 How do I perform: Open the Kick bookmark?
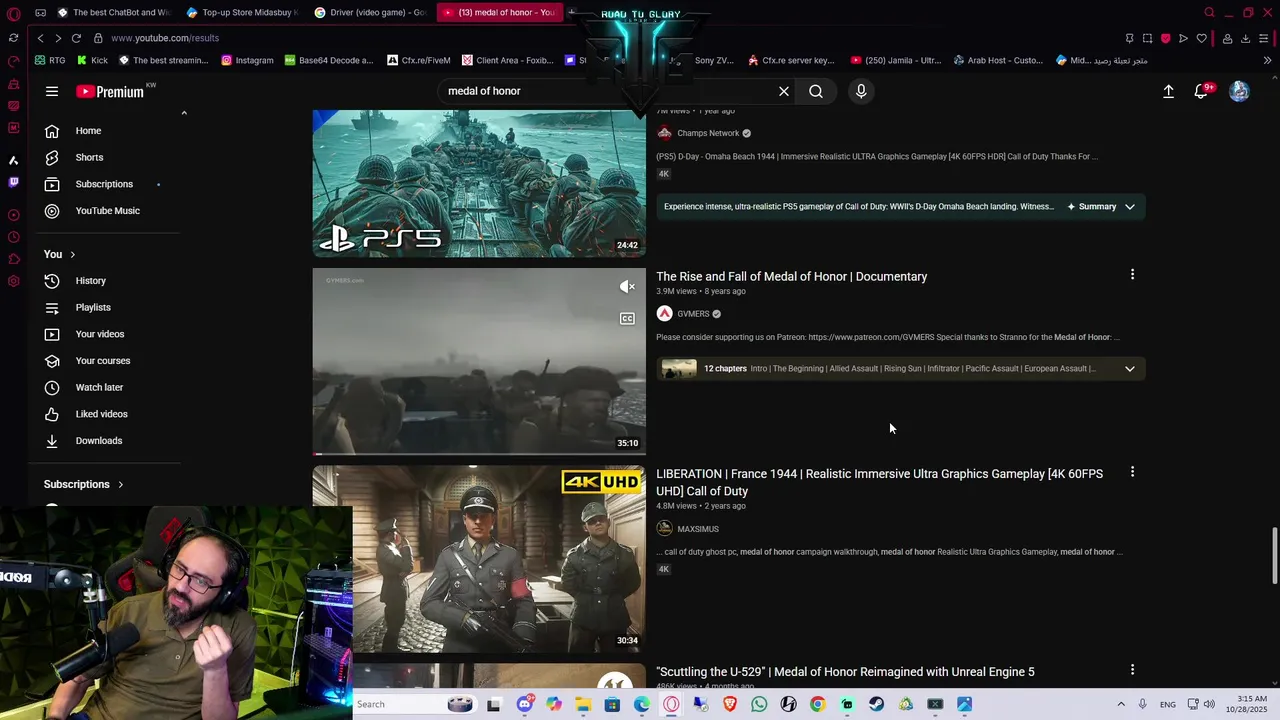pos(91,60)
